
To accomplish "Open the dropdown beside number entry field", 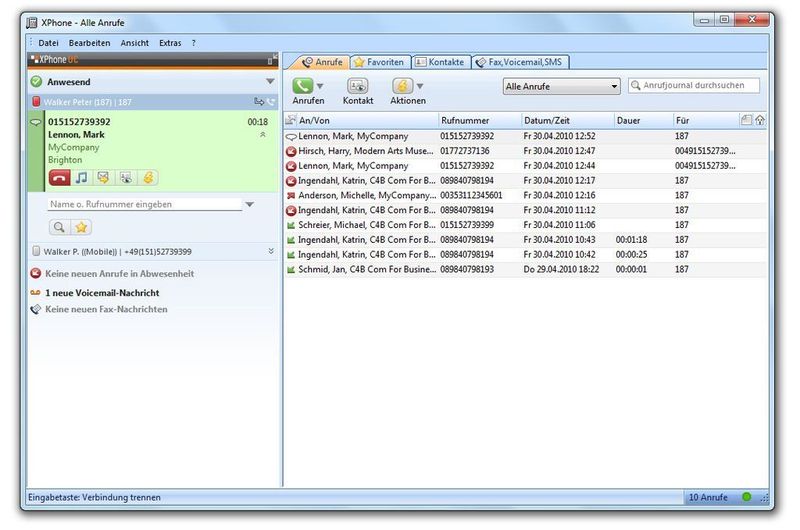I will pyautogui.click(x=249, y=204).
